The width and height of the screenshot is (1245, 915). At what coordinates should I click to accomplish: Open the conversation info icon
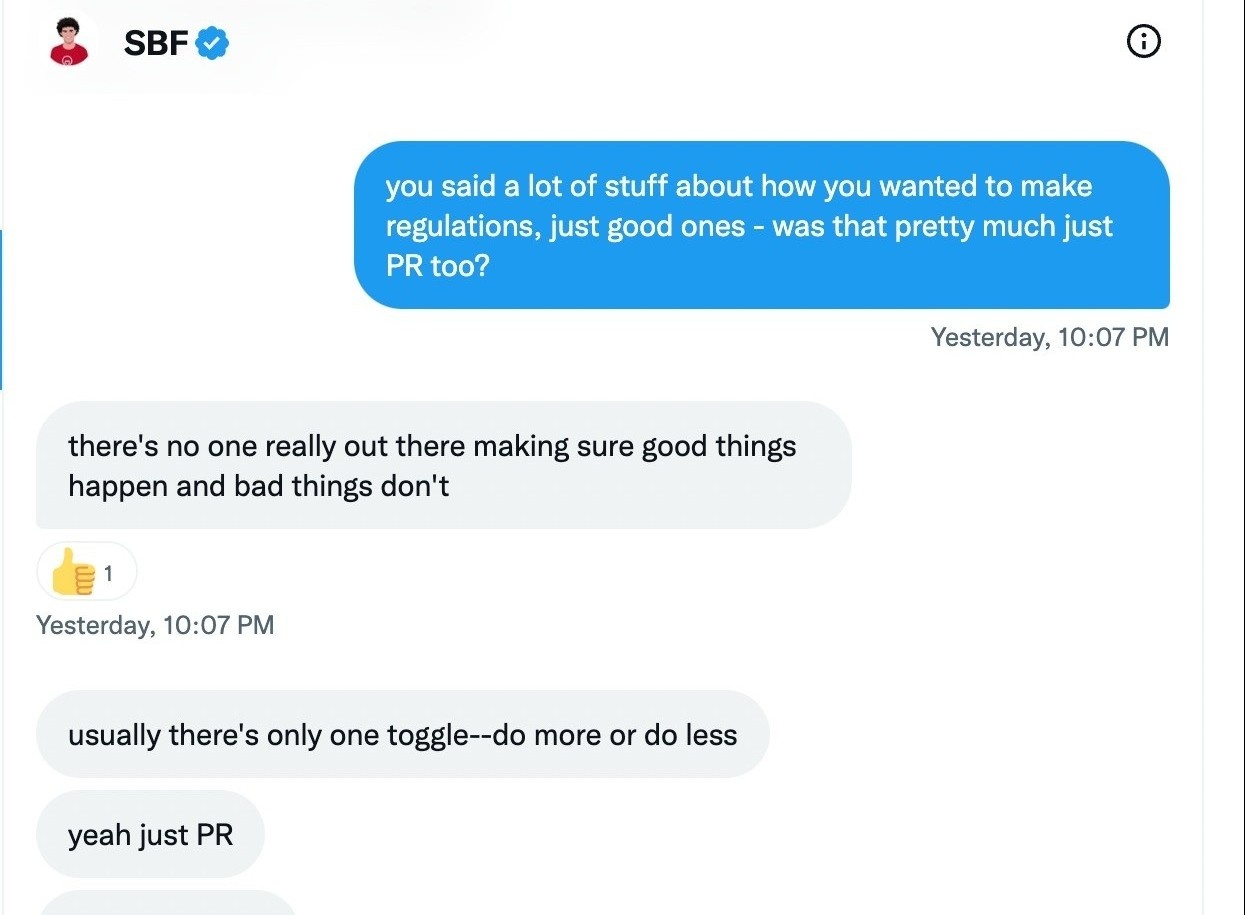tap(1143, 42)
